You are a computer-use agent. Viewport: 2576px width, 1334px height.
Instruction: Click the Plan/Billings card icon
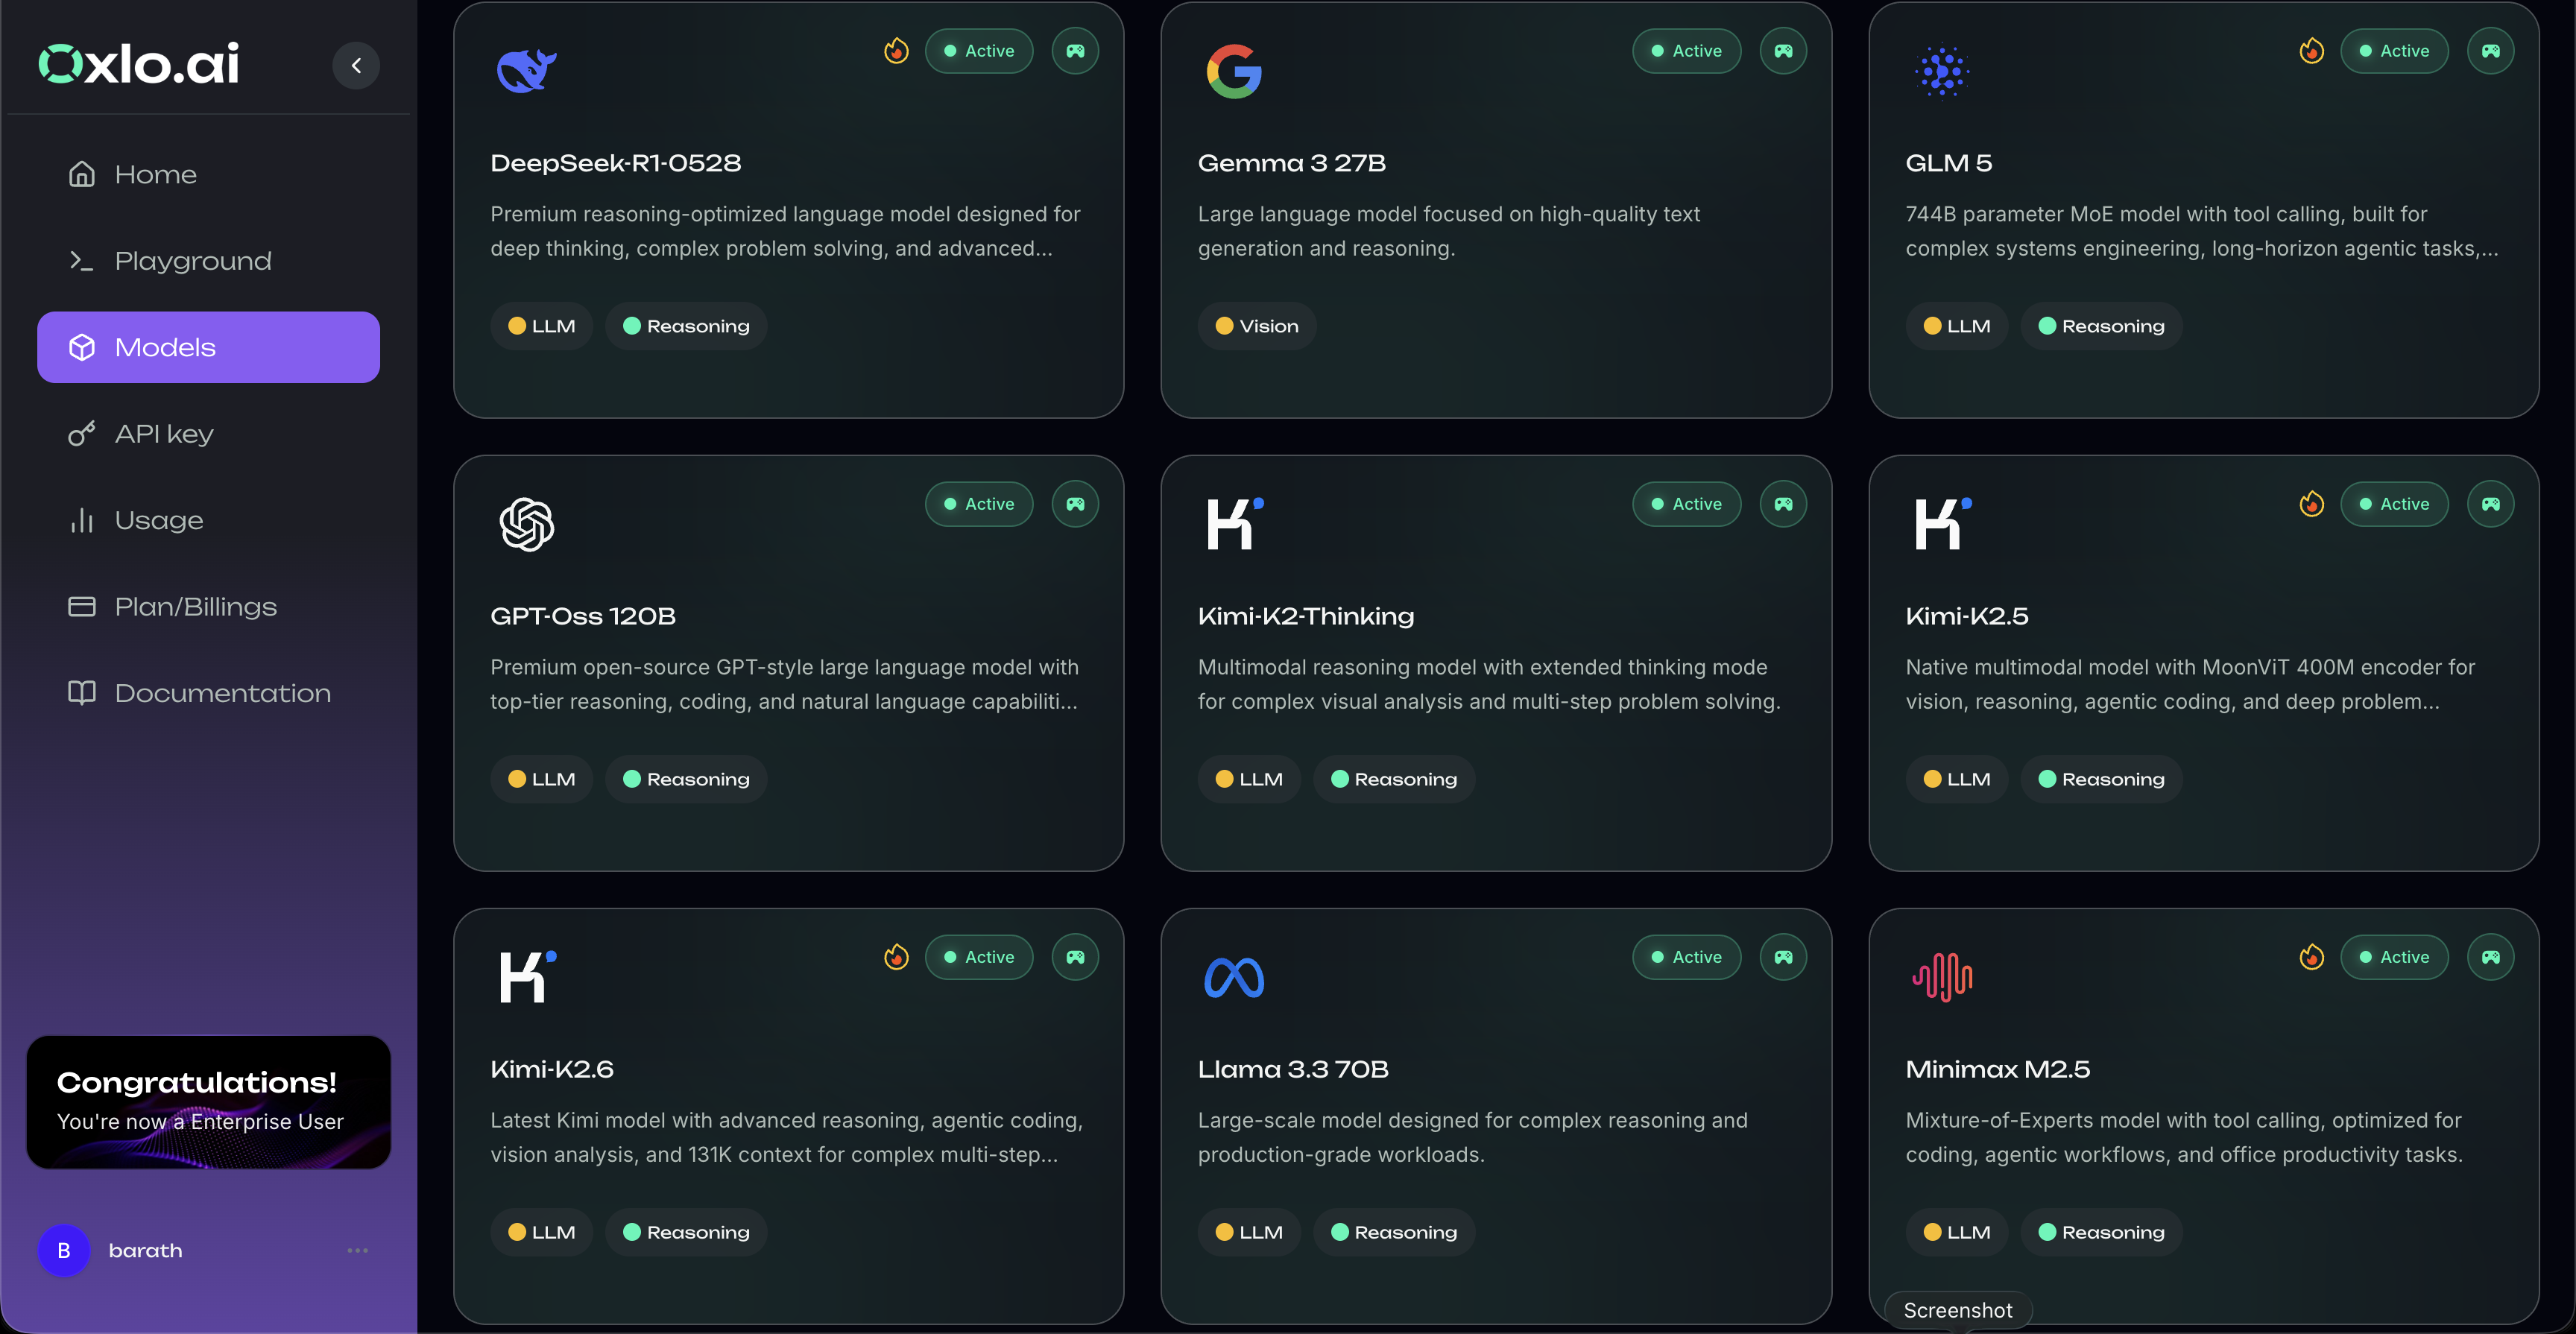pyautogui.click(x=82, y=607)
